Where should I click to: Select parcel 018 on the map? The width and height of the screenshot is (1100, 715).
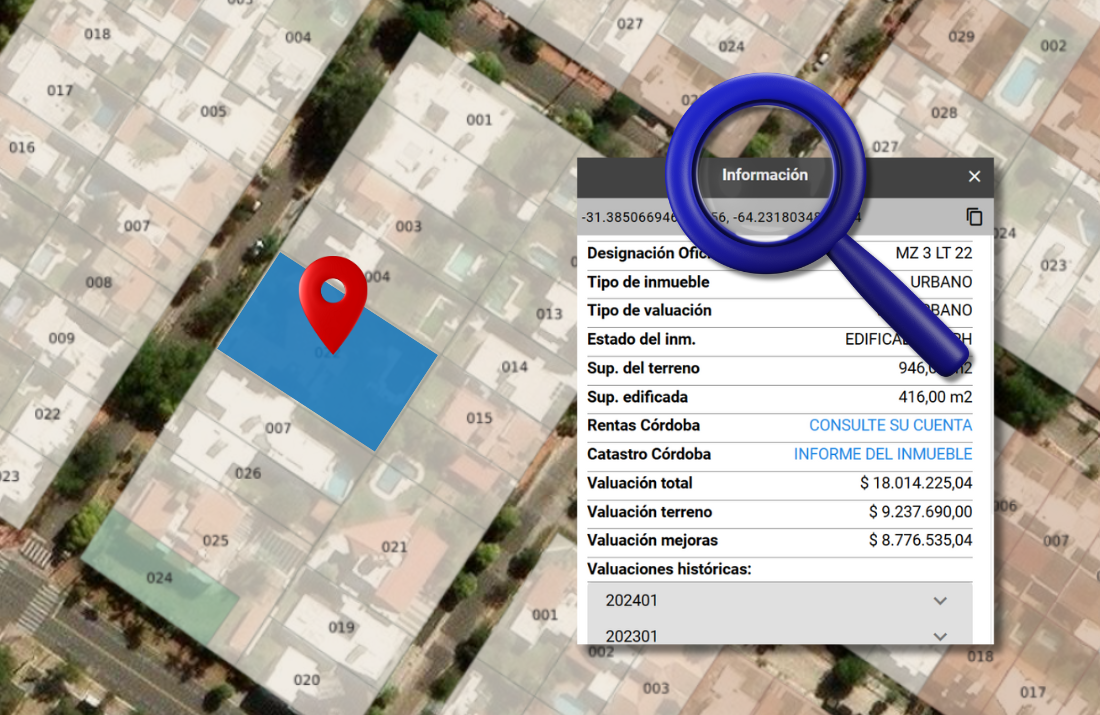point(97,34)
